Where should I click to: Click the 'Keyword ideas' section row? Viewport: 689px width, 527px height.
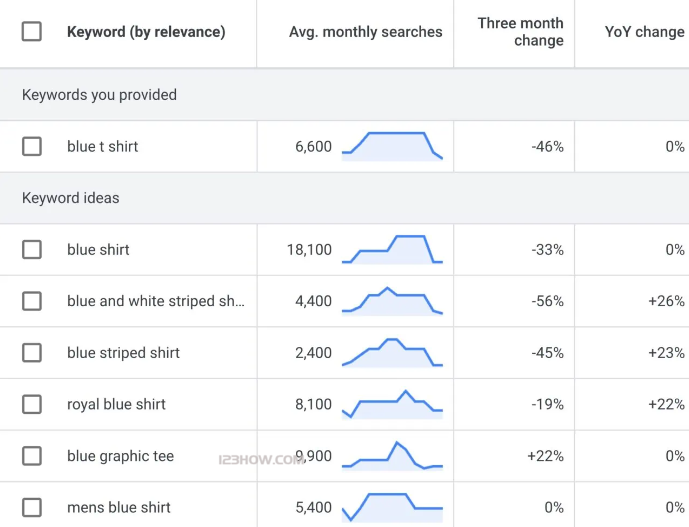[x=71, y=198]
